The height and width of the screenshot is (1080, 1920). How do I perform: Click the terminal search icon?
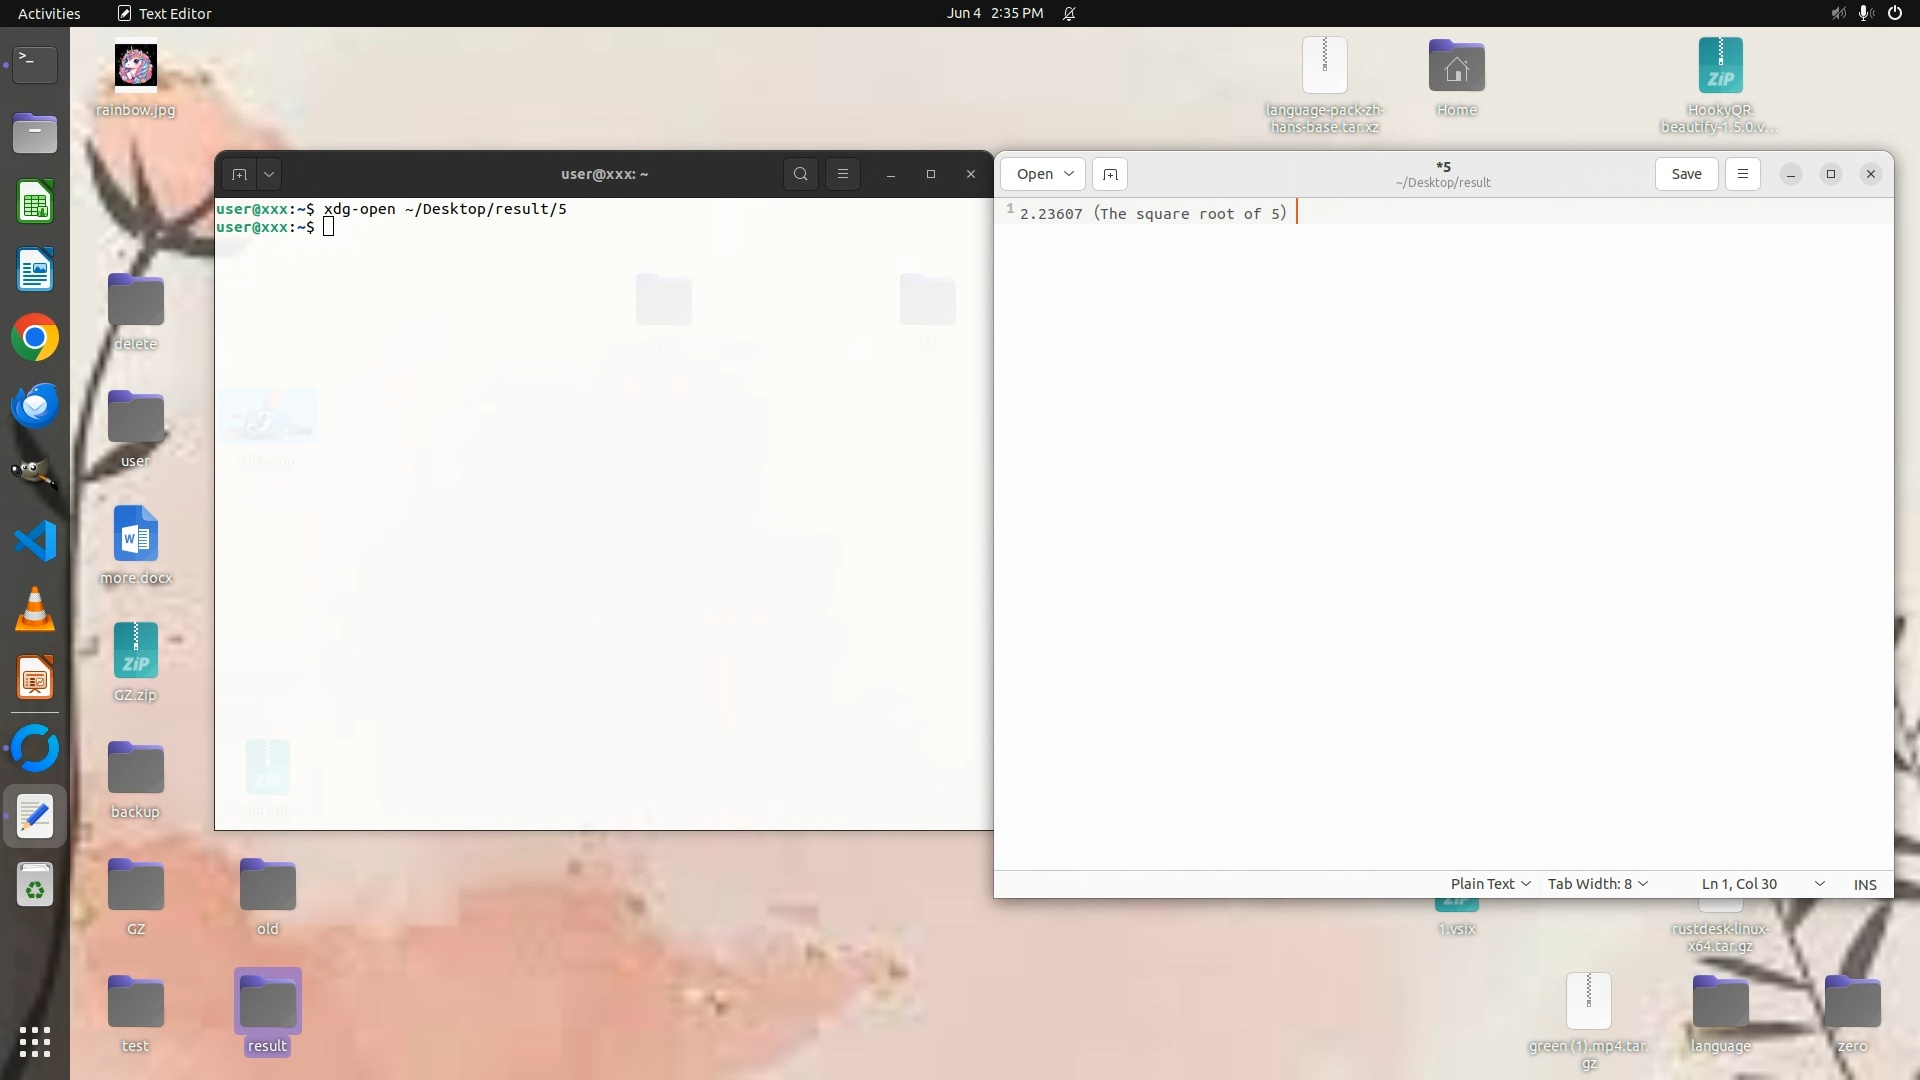(x=800, y=174)
